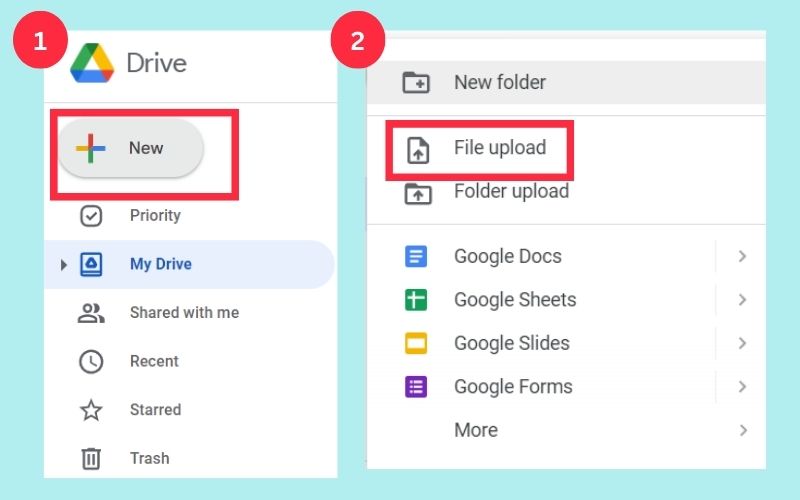Click the Starred star icon
This screenshot has width=800, height=500.
(91, 410)
